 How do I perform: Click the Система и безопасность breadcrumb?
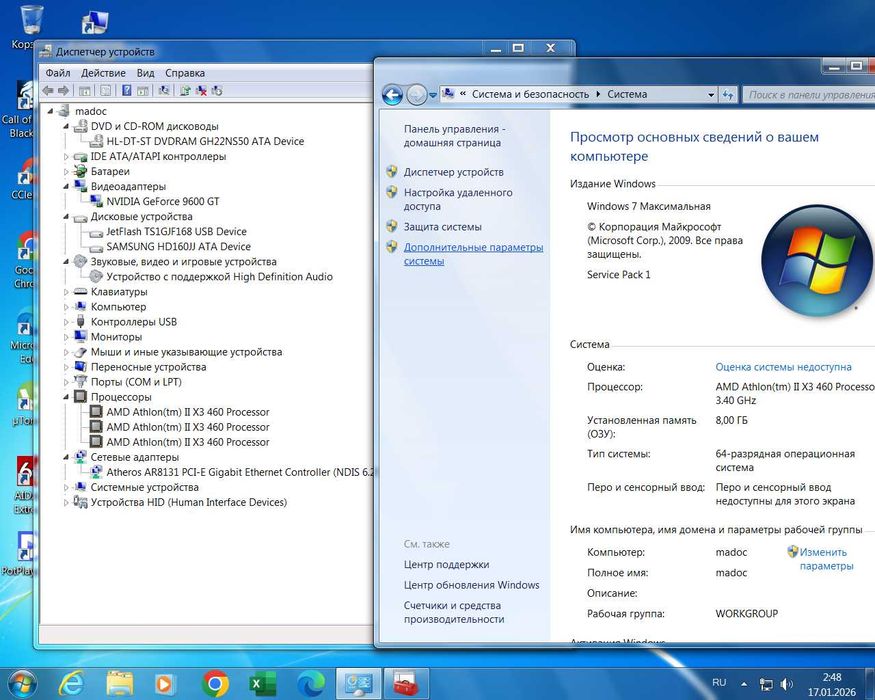(530, 94)
